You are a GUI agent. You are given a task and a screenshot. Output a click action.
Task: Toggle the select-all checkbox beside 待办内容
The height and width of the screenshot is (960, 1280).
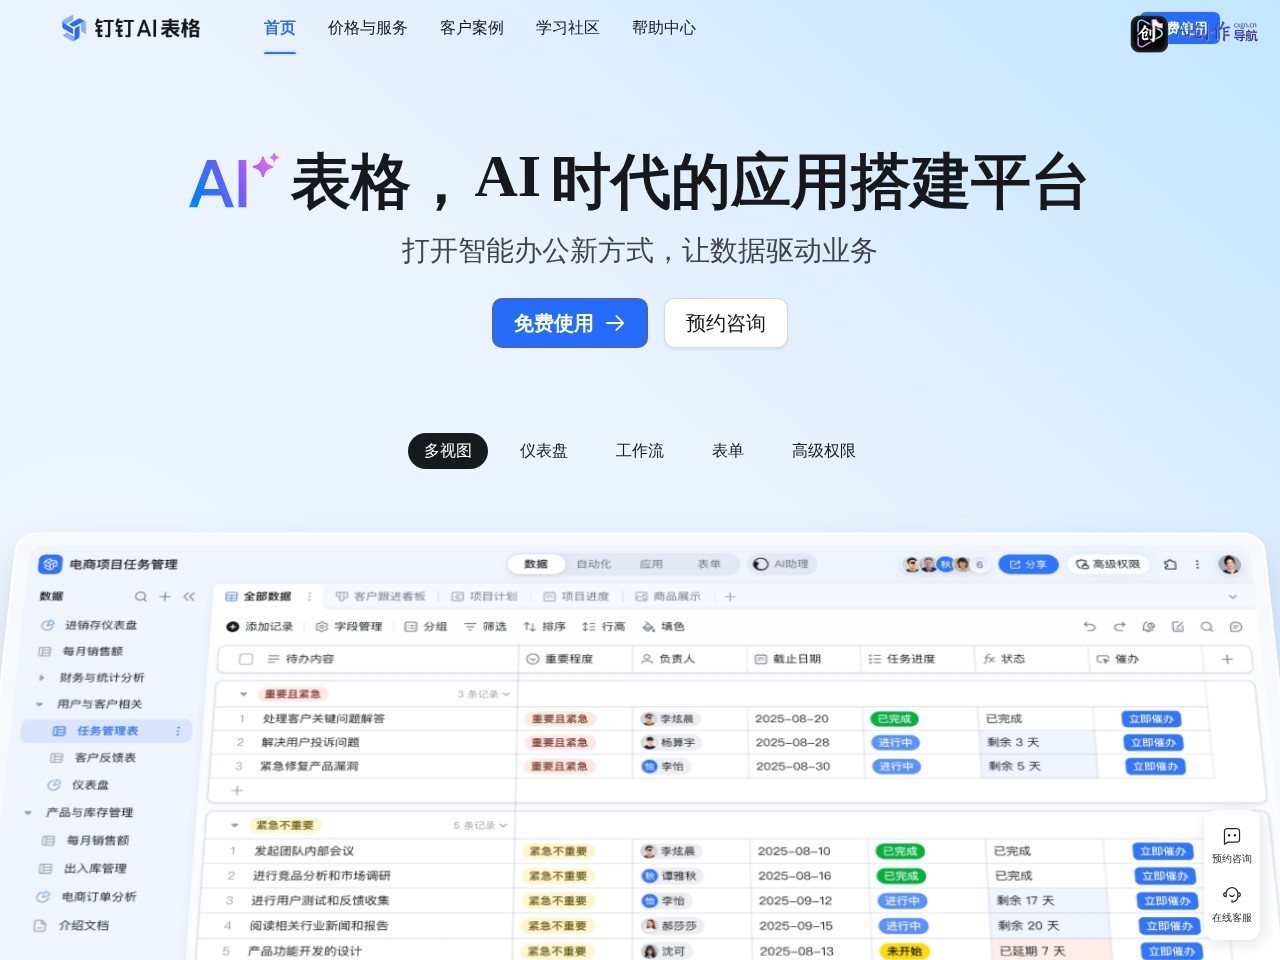246,659
